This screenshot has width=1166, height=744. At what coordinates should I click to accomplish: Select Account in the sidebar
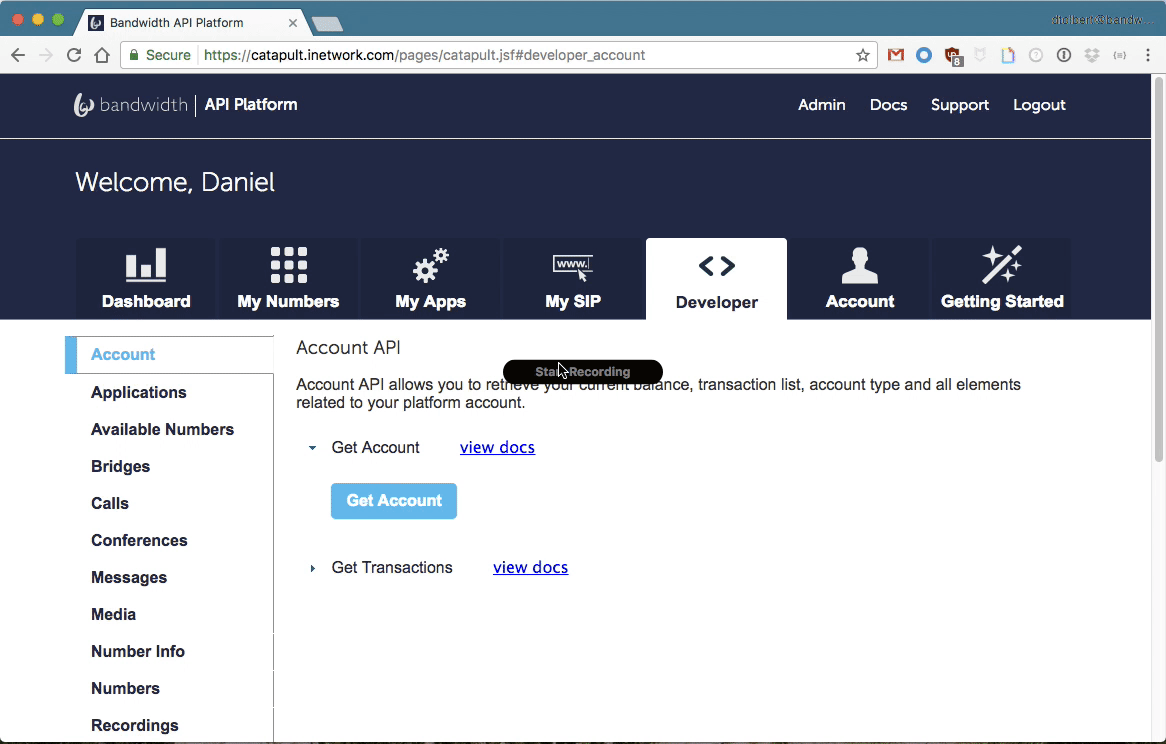tap(170, 355)
